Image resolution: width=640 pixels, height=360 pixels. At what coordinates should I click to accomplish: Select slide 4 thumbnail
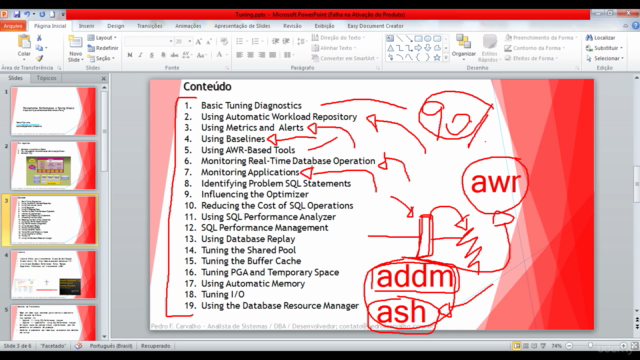click(53, 274)
